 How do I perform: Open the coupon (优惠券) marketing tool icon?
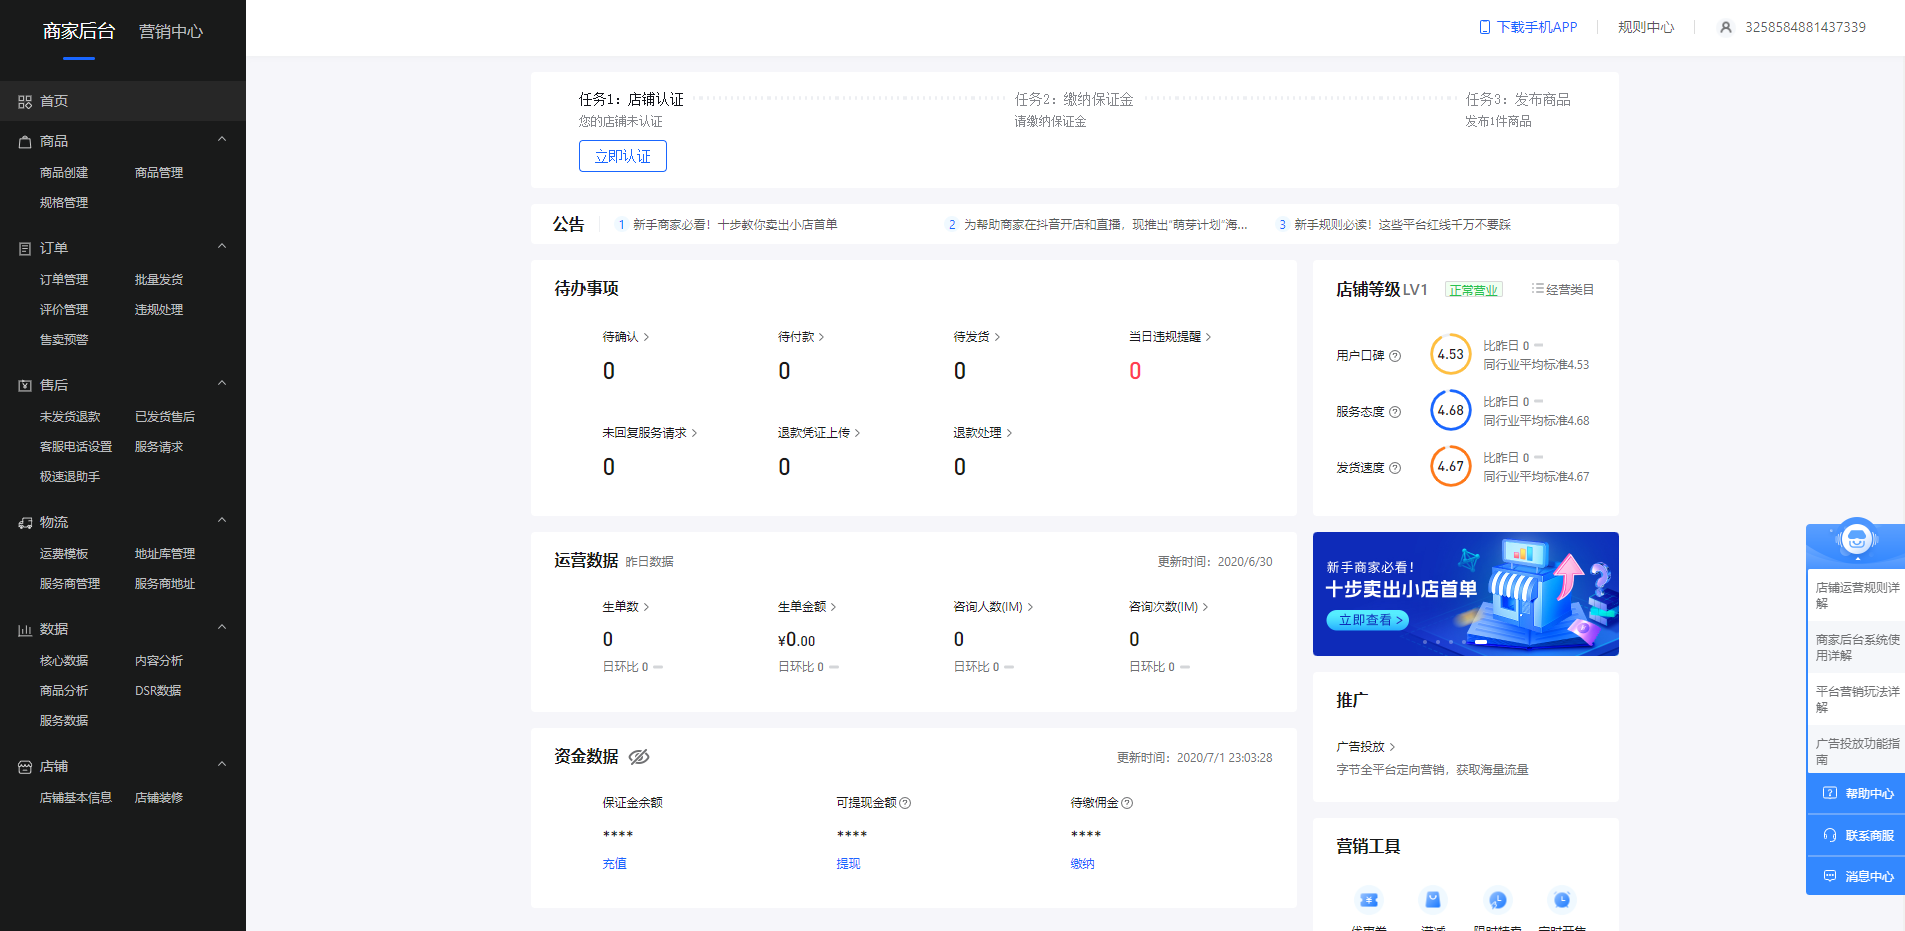point(1369,900)
